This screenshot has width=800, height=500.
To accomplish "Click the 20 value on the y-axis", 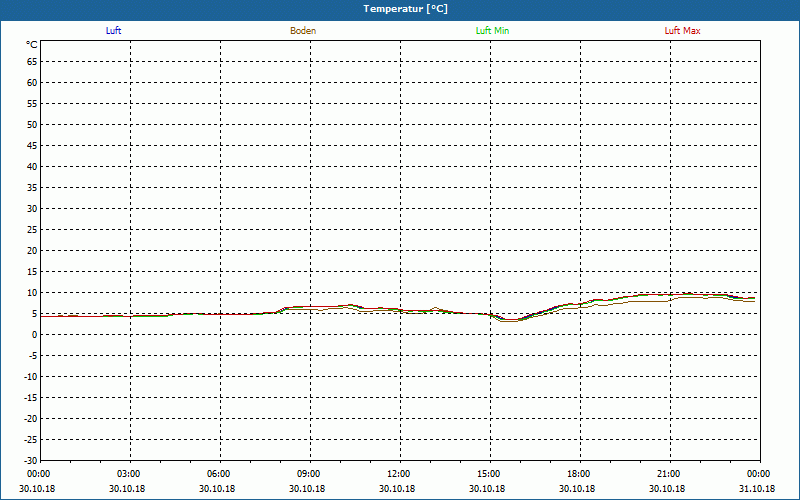I will (32, 251).
